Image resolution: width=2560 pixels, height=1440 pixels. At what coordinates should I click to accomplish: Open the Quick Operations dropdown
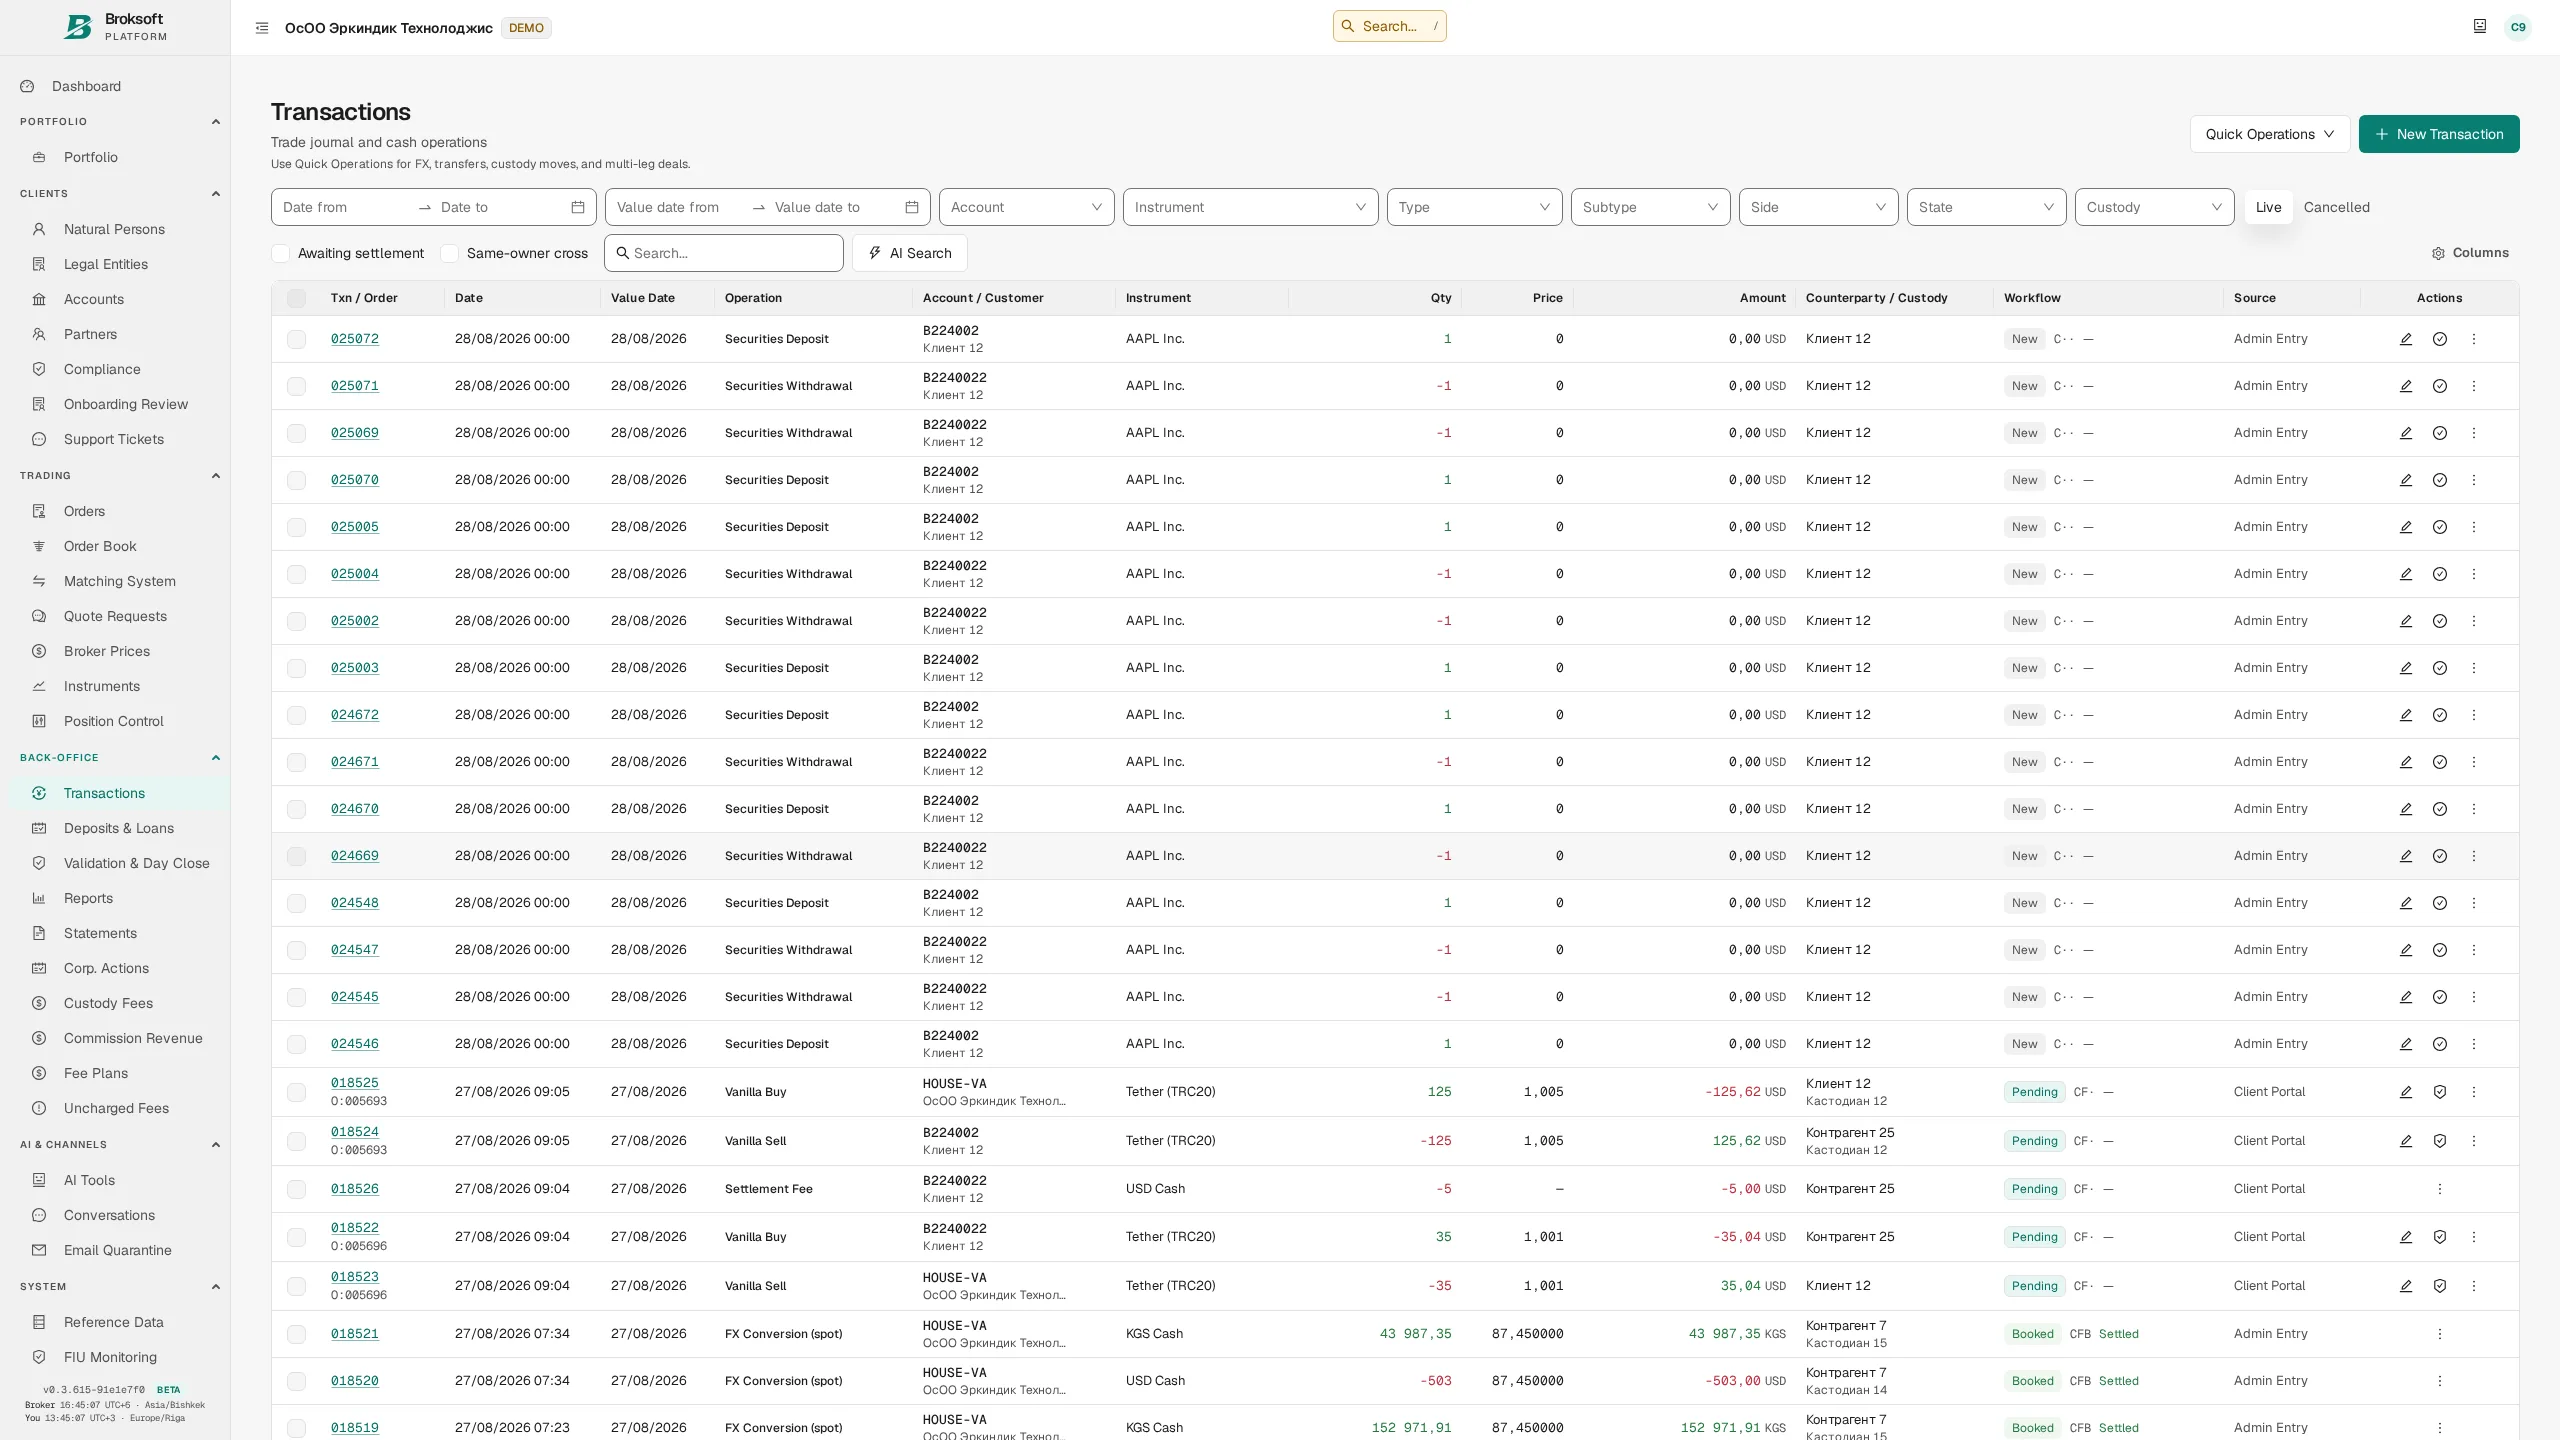tap(2270, 134)
